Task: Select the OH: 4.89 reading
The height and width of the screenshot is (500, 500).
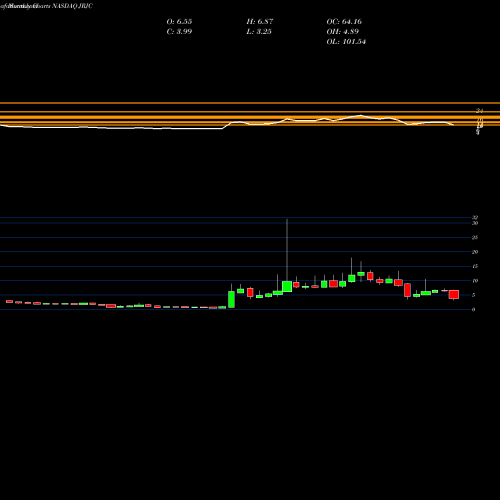Action: pyautogui.click(x=343, y=32)
